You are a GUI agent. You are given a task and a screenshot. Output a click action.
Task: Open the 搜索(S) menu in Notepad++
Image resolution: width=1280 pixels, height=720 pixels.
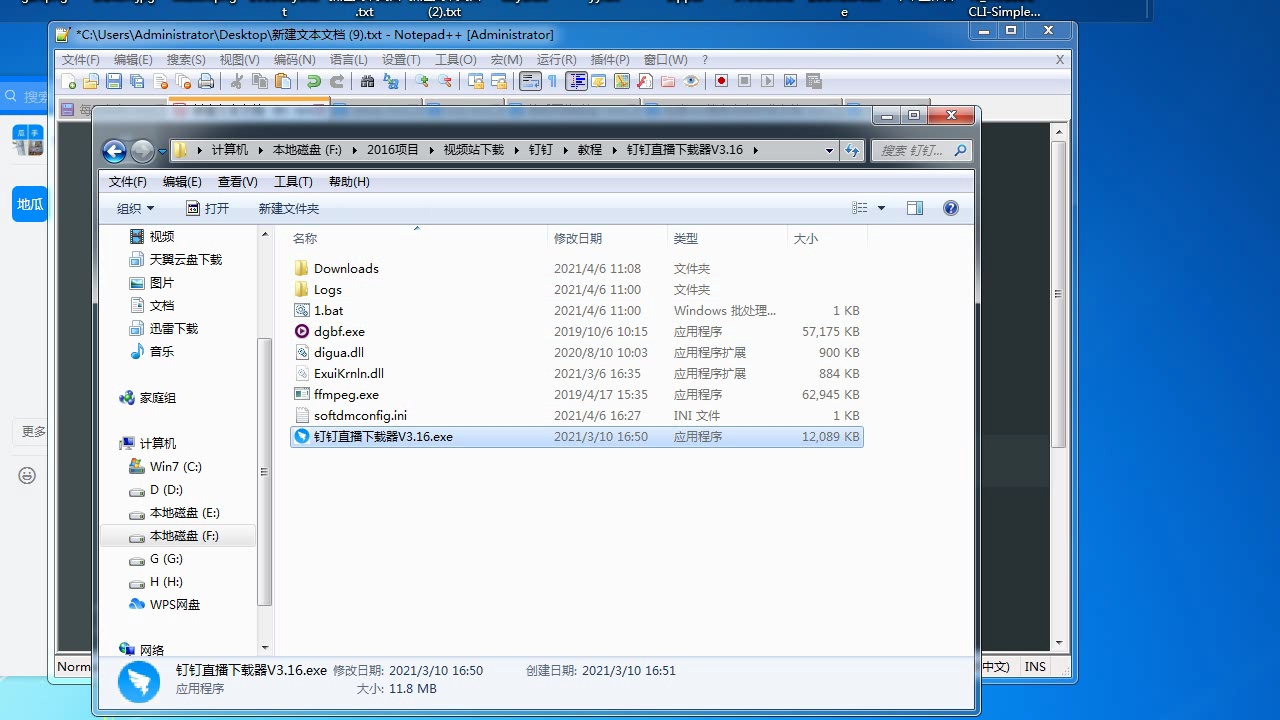186,60
